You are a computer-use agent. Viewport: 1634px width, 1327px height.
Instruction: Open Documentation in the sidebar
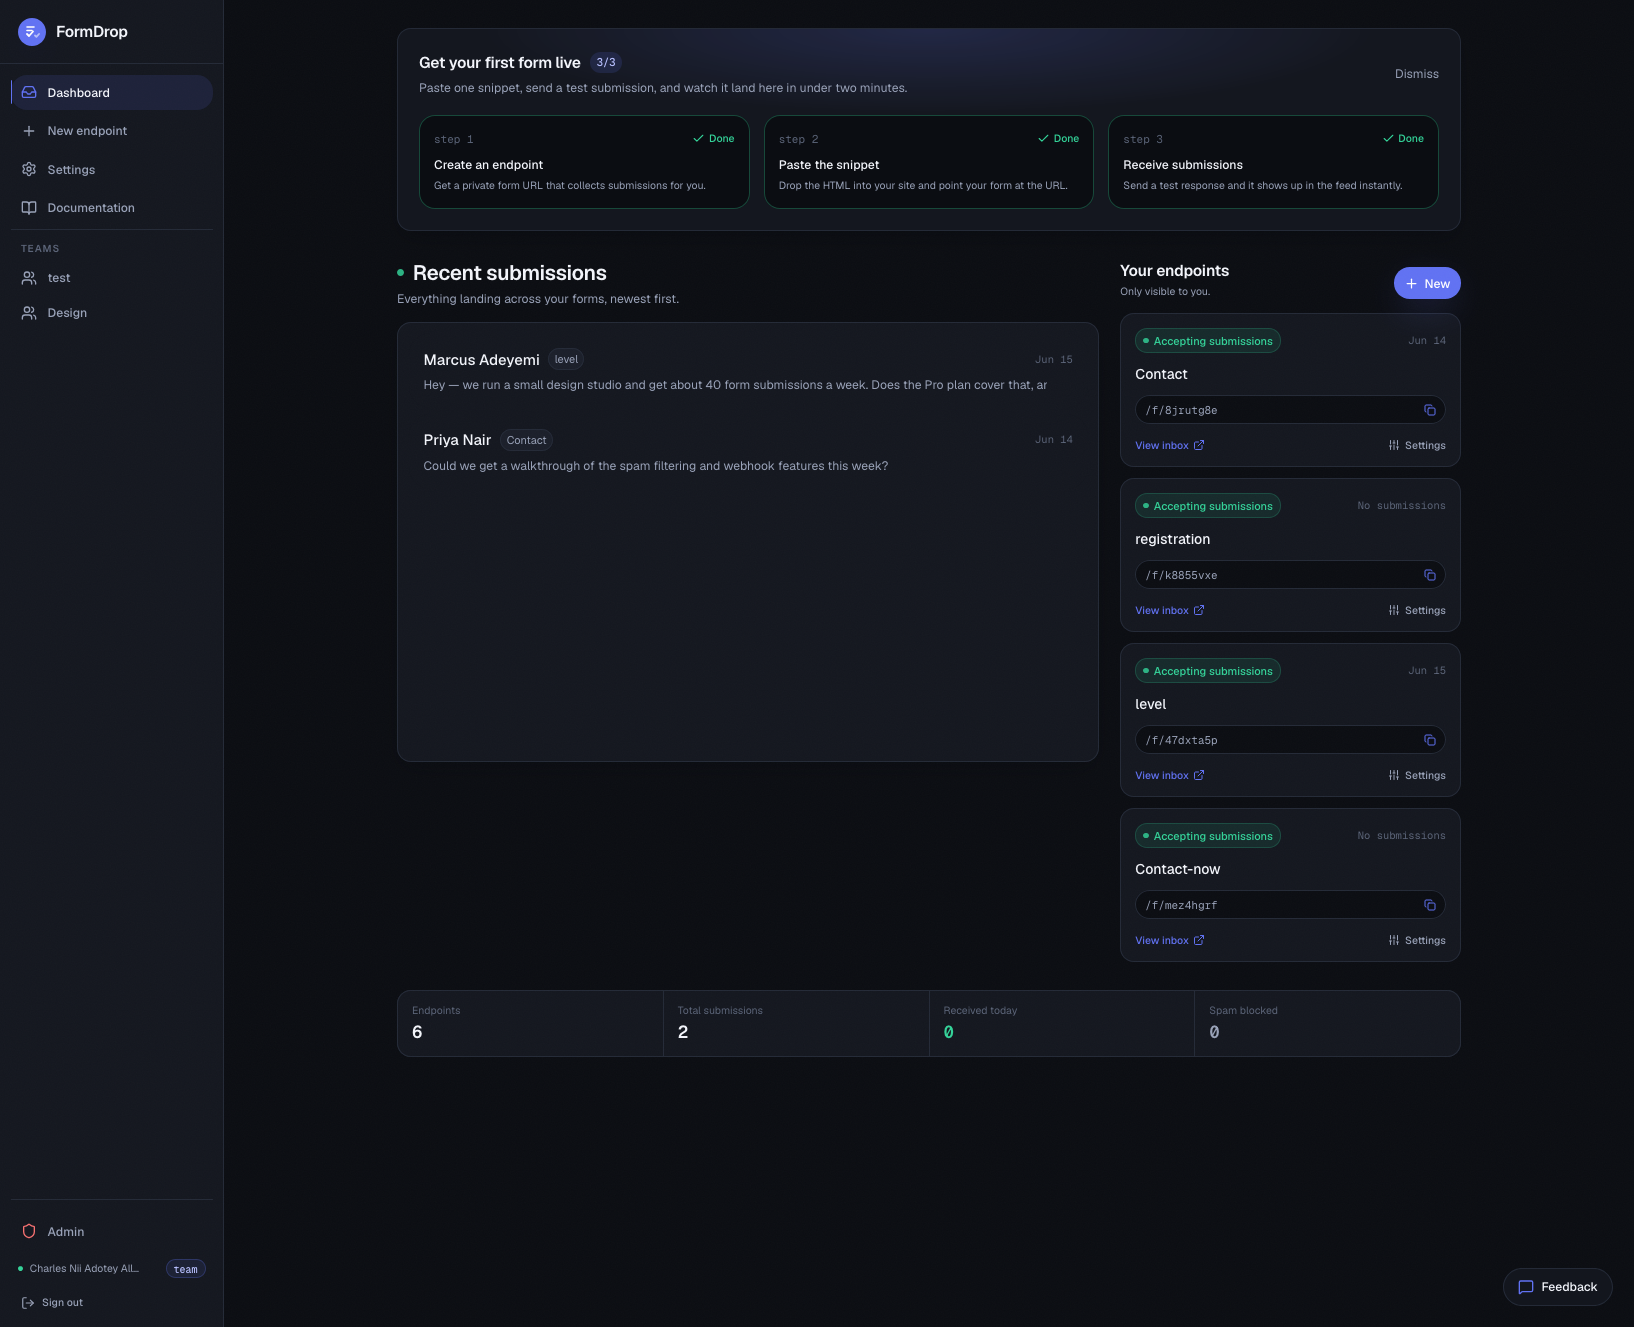pyautogui.click(x=112, y=208)
